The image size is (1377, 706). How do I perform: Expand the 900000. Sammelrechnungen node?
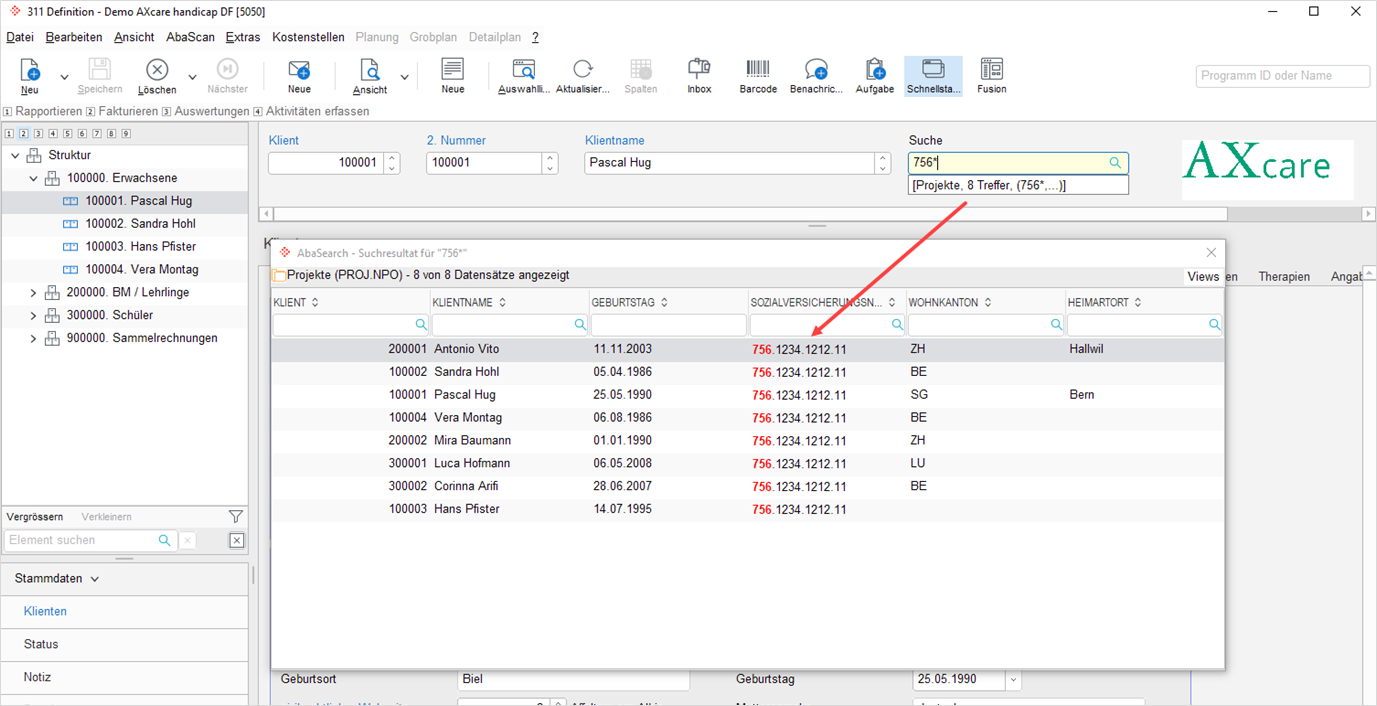point(33,339)
